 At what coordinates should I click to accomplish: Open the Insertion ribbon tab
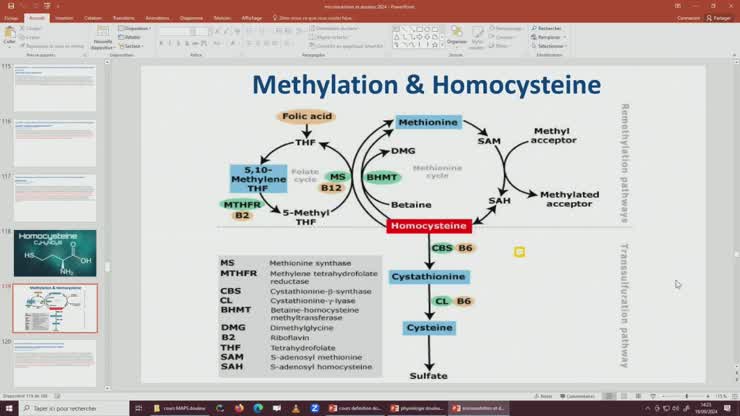point(64,17)
